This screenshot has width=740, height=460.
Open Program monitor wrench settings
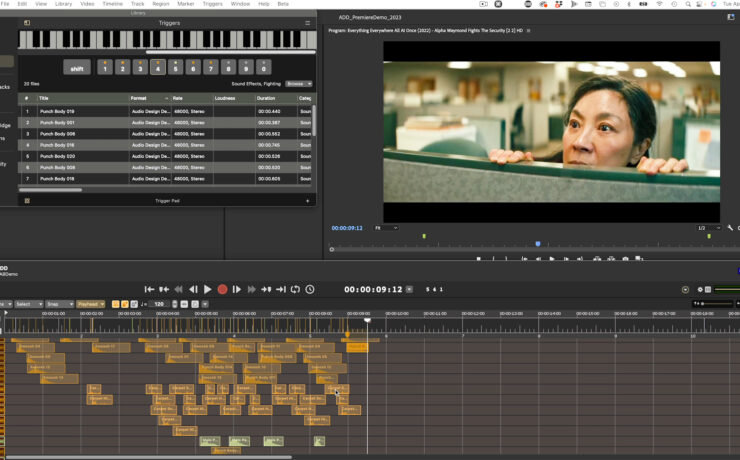coord(730,228)
